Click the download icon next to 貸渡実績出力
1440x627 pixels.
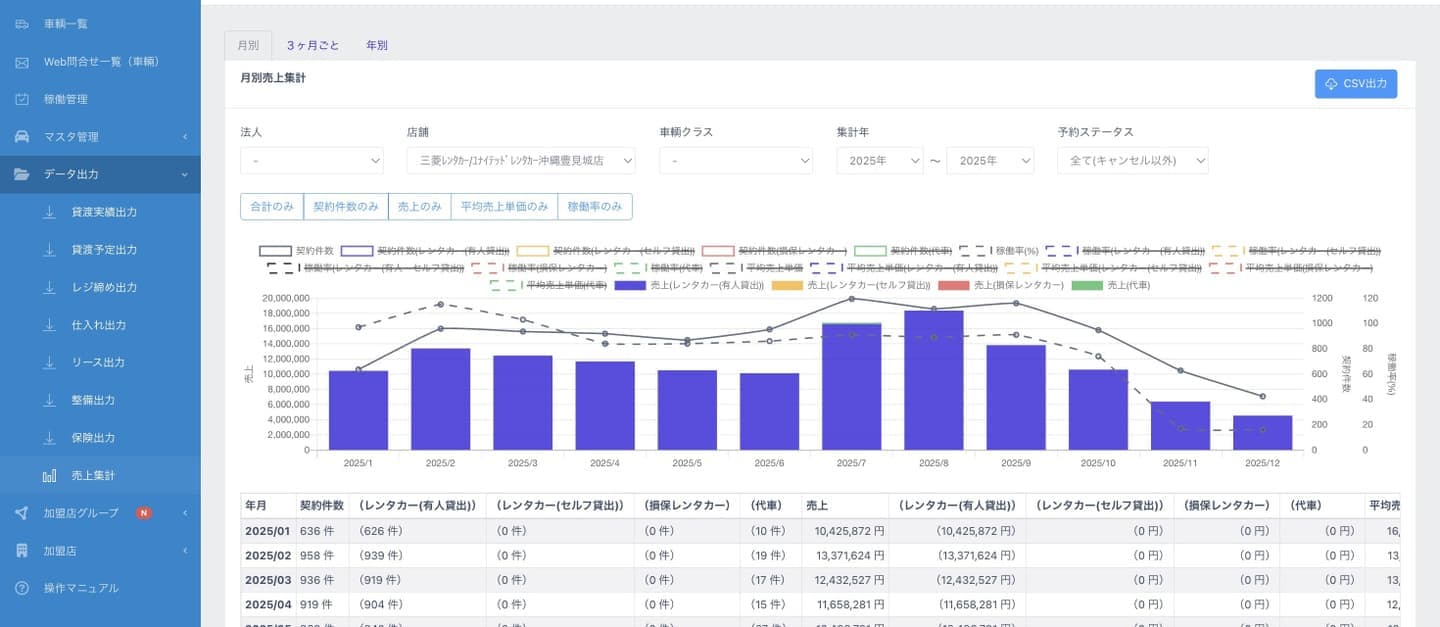pos(49,212)
